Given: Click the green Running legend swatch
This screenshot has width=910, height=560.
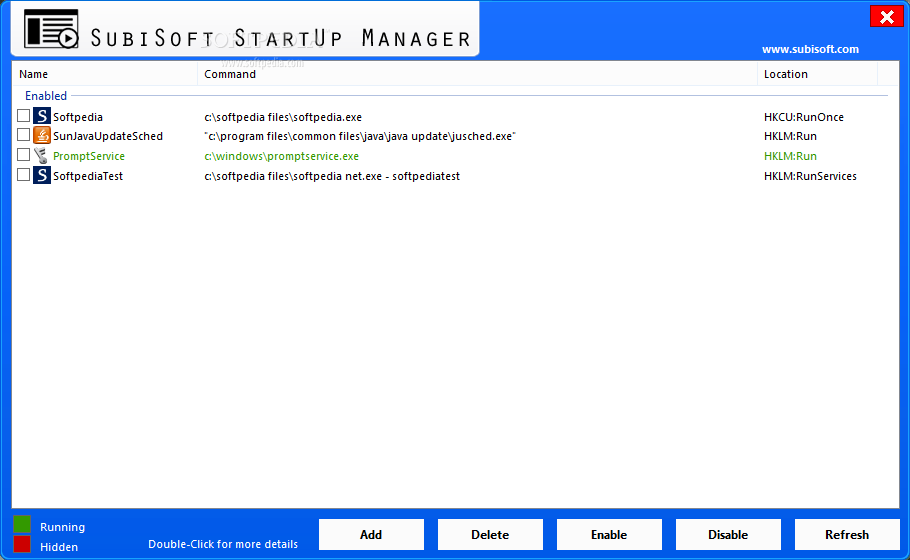Looking at the screenshot, I should (22, 524).
